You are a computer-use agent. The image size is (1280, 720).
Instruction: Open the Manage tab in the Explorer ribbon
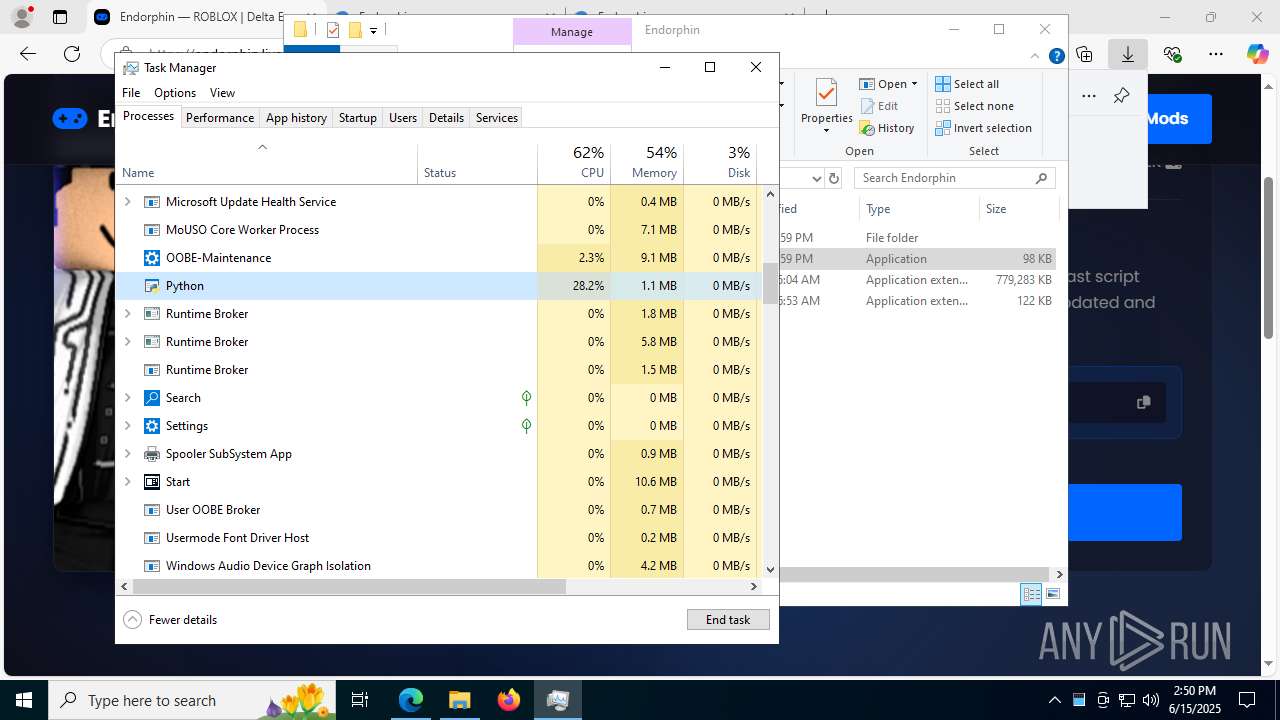[x=572, y=32]
